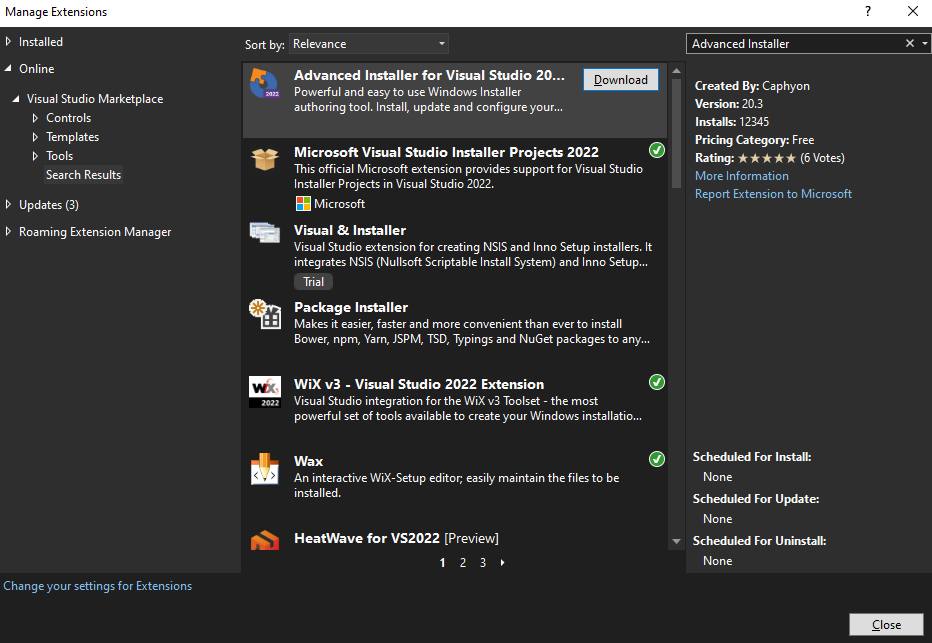Click installed checkmark on Wax extension
Image resolution: width=932 pixels, height=643 pixels.
(657, 459)
